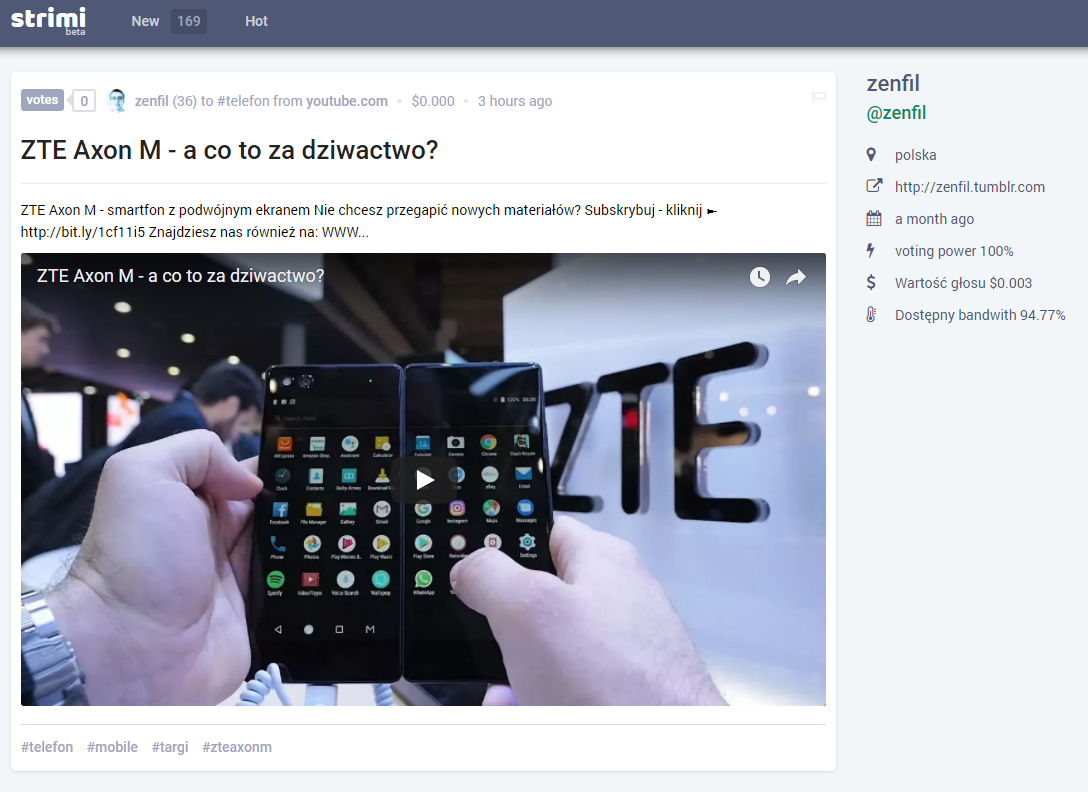Screen dimensions: 1088x792
Task: Open the @zenfil profile handle
Action: [x=896, y=112]
